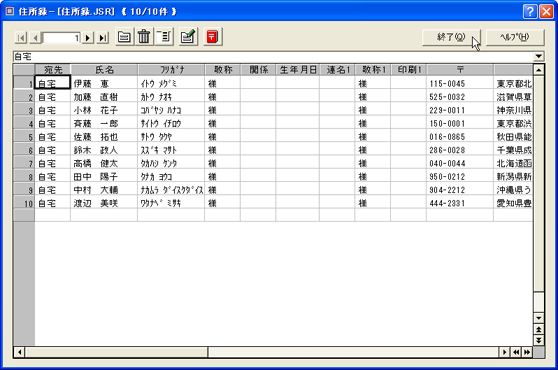Viewport: 558px width, 370px height.
Task: Click the 宛先 cell 自宅 in row 3
Action: click(x=53, y=110)
